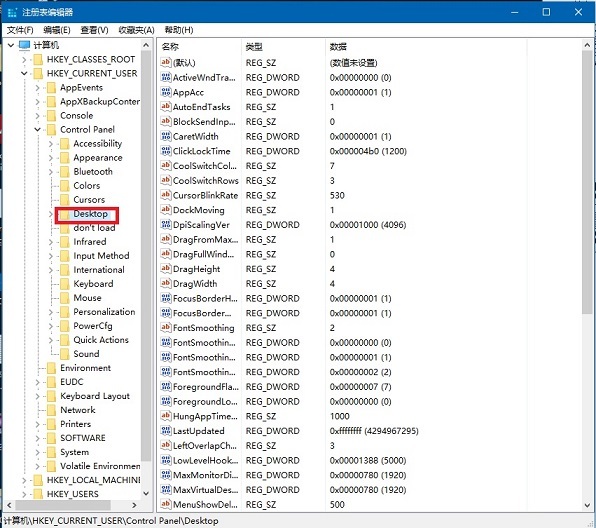This screenshot has height=528, width=596.
Task: Open the 文件(F) menu
Action: pyautogui.click(x=20, y=30)
